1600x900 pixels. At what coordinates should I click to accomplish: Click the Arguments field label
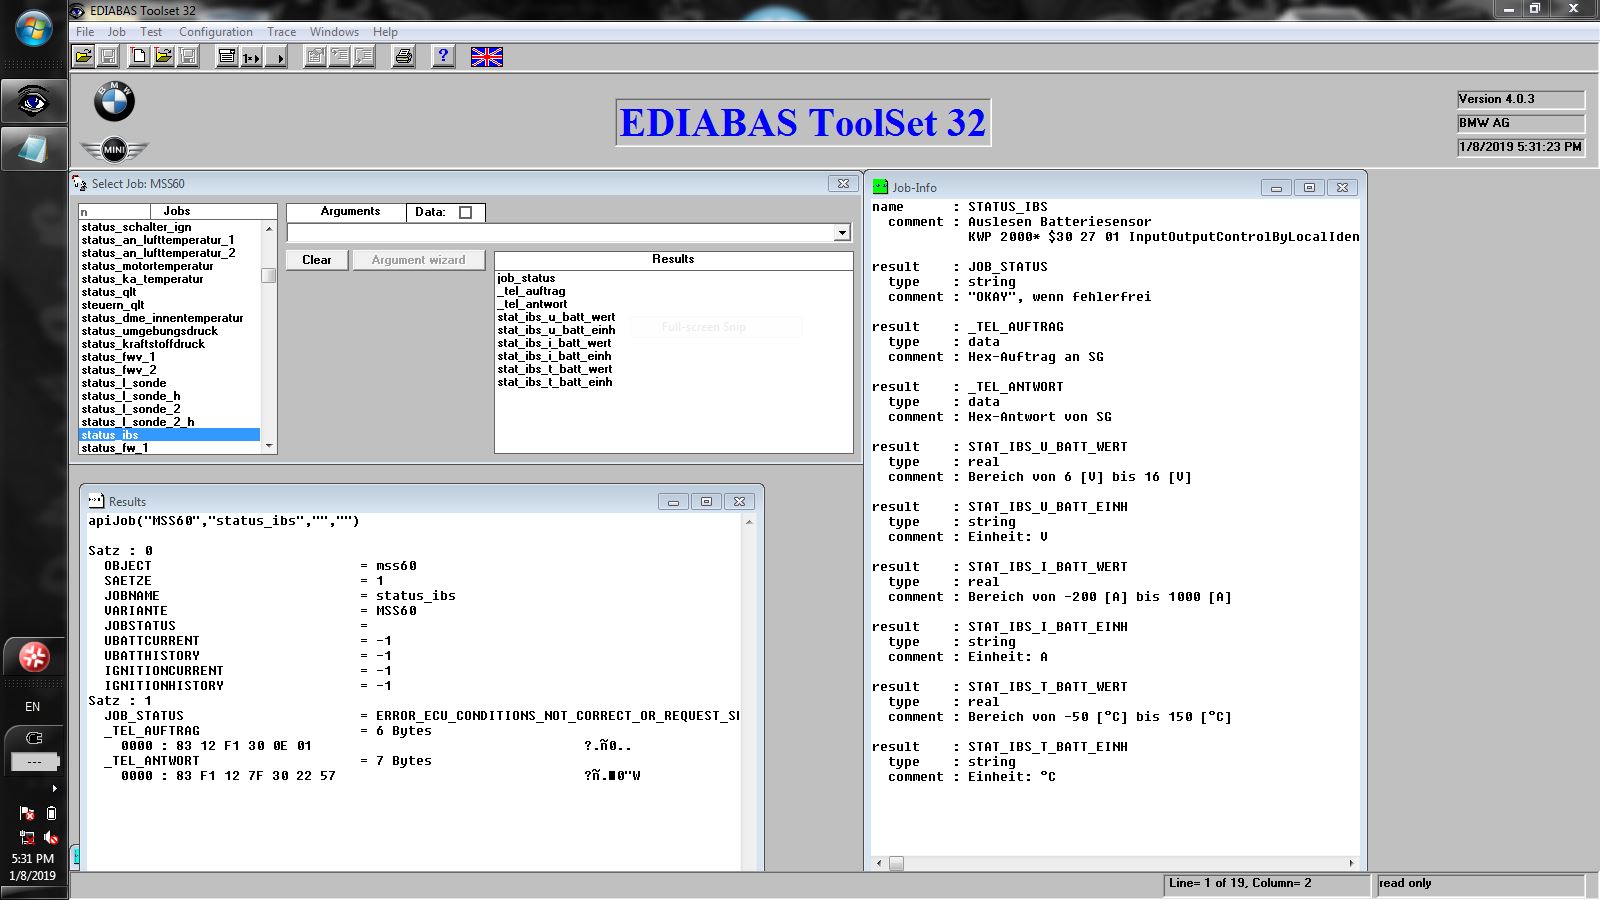pyautogui.click(x=350, y=212)
